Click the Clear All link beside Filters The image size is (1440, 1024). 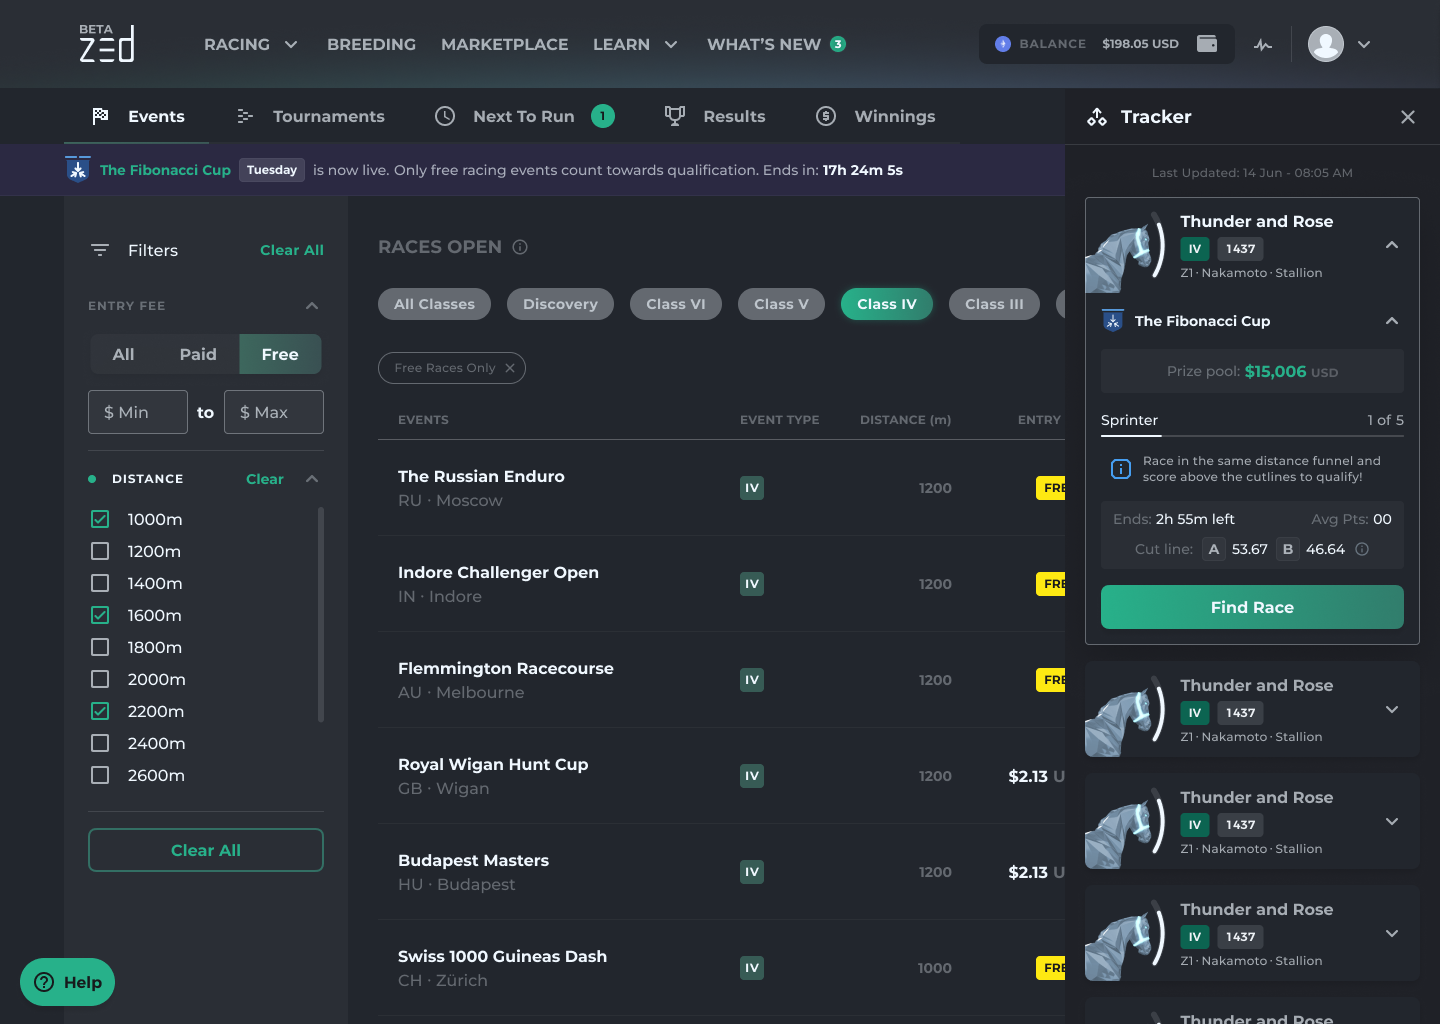coord(292,250)
